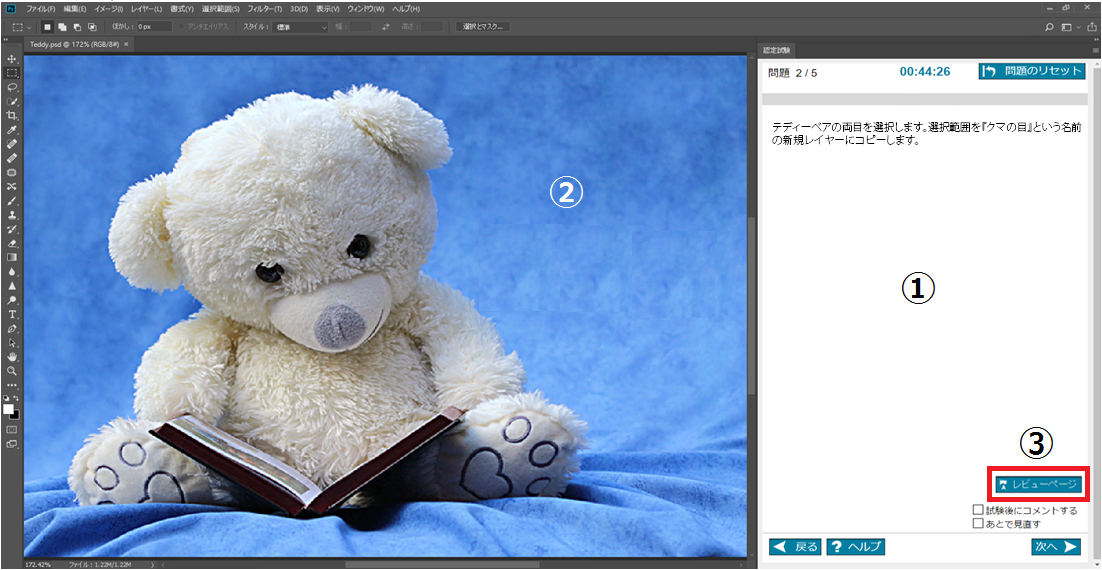This screenshot has height=570, width=1102.
Task: Check the あとで見直す checkbox
Action: 978,523
